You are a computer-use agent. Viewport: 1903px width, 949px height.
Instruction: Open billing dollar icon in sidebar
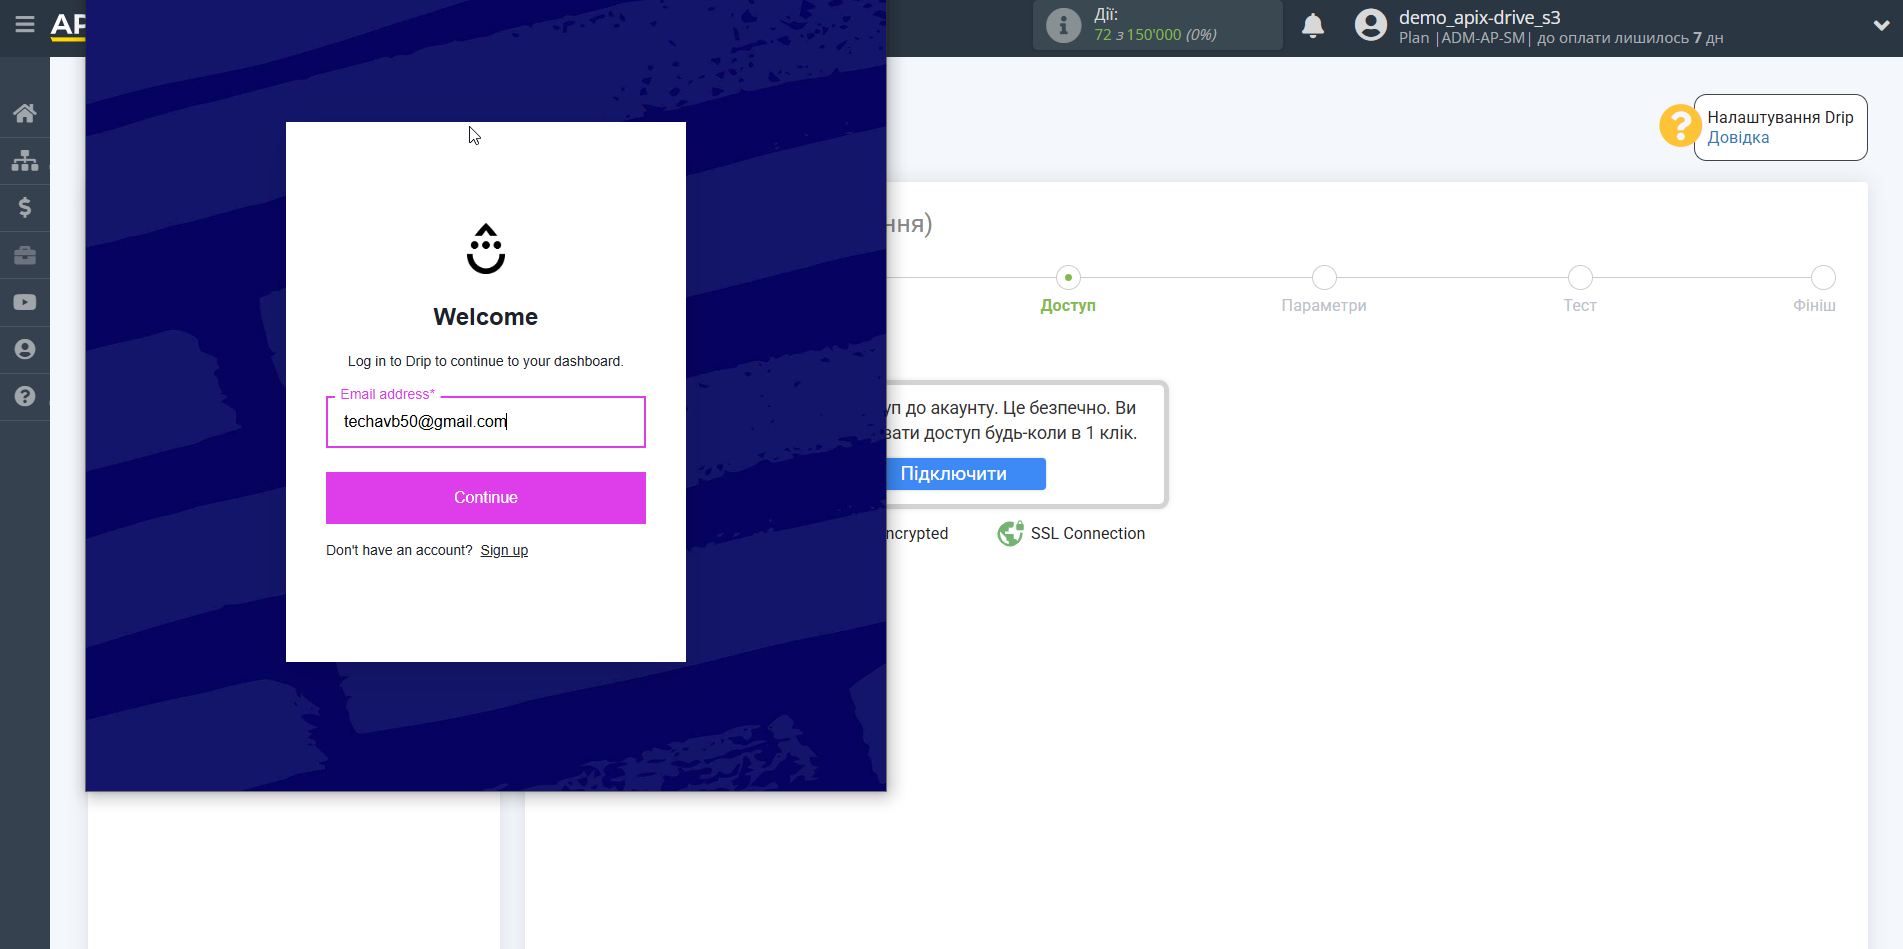(x=25, y=207)
